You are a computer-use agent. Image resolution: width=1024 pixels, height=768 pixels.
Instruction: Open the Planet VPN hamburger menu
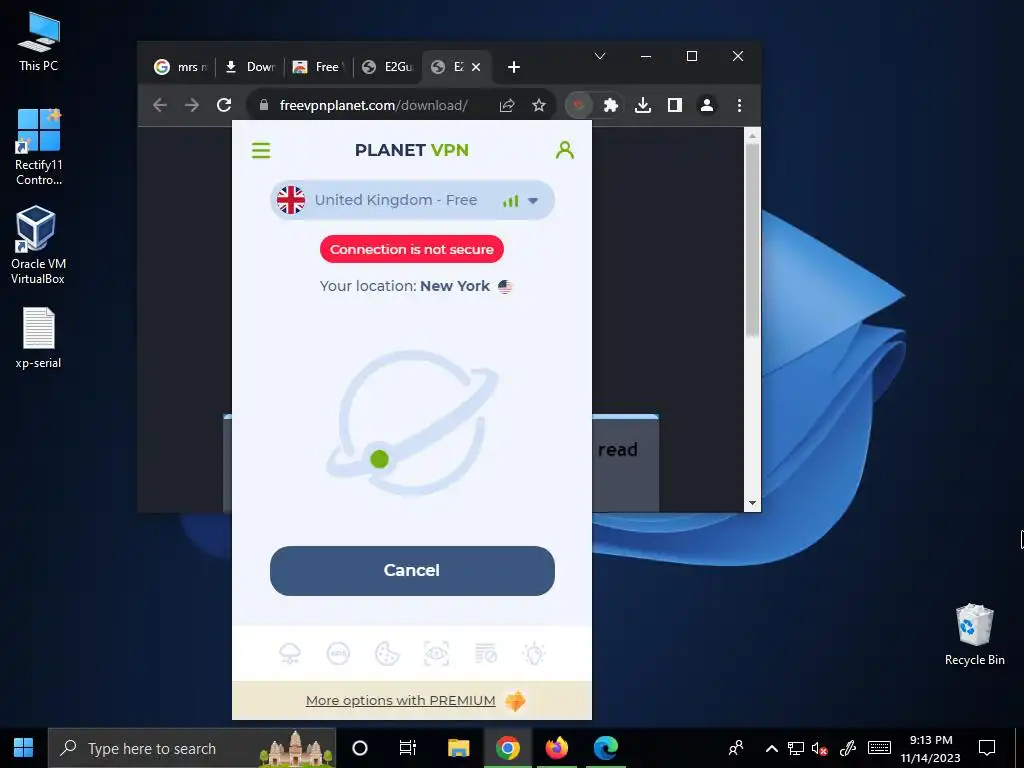click(x=261, y=151)
